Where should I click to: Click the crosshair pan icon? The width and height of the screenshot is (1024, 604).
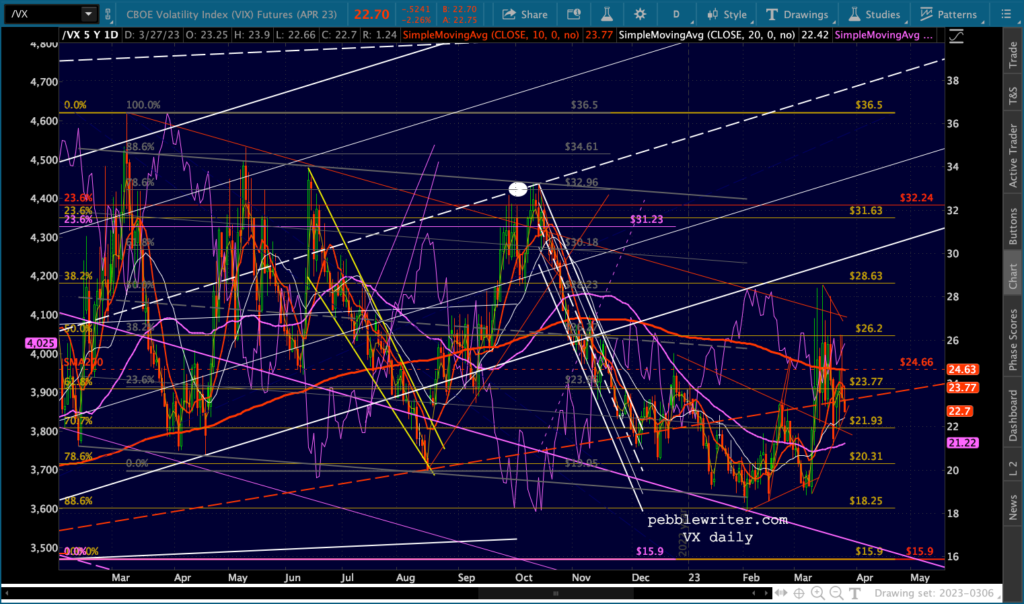[x=799, y=593]
